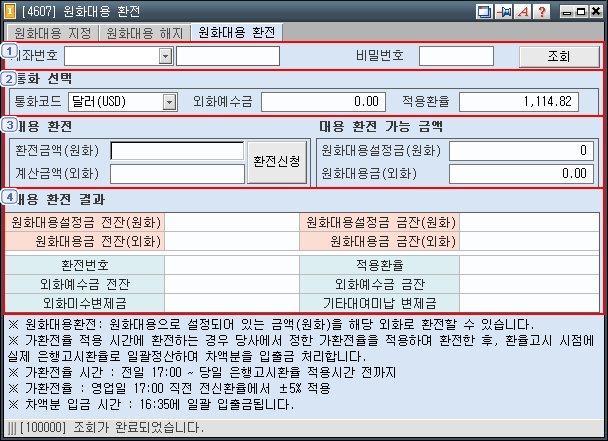Viewport: 608px width, 441px height.
Task: Click the yellow window number icon
Action: pos(10,11)
